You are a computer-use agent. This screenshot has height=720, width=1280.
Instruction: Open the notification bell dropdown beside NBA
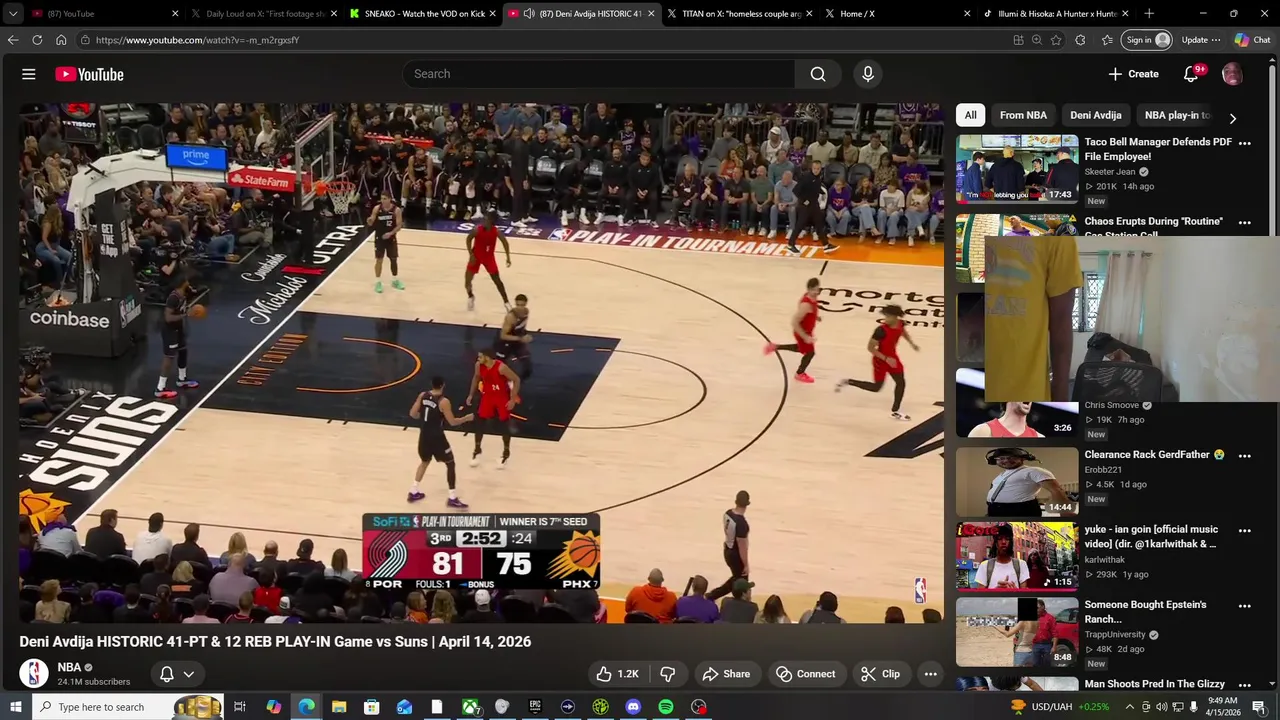[176, 674]
